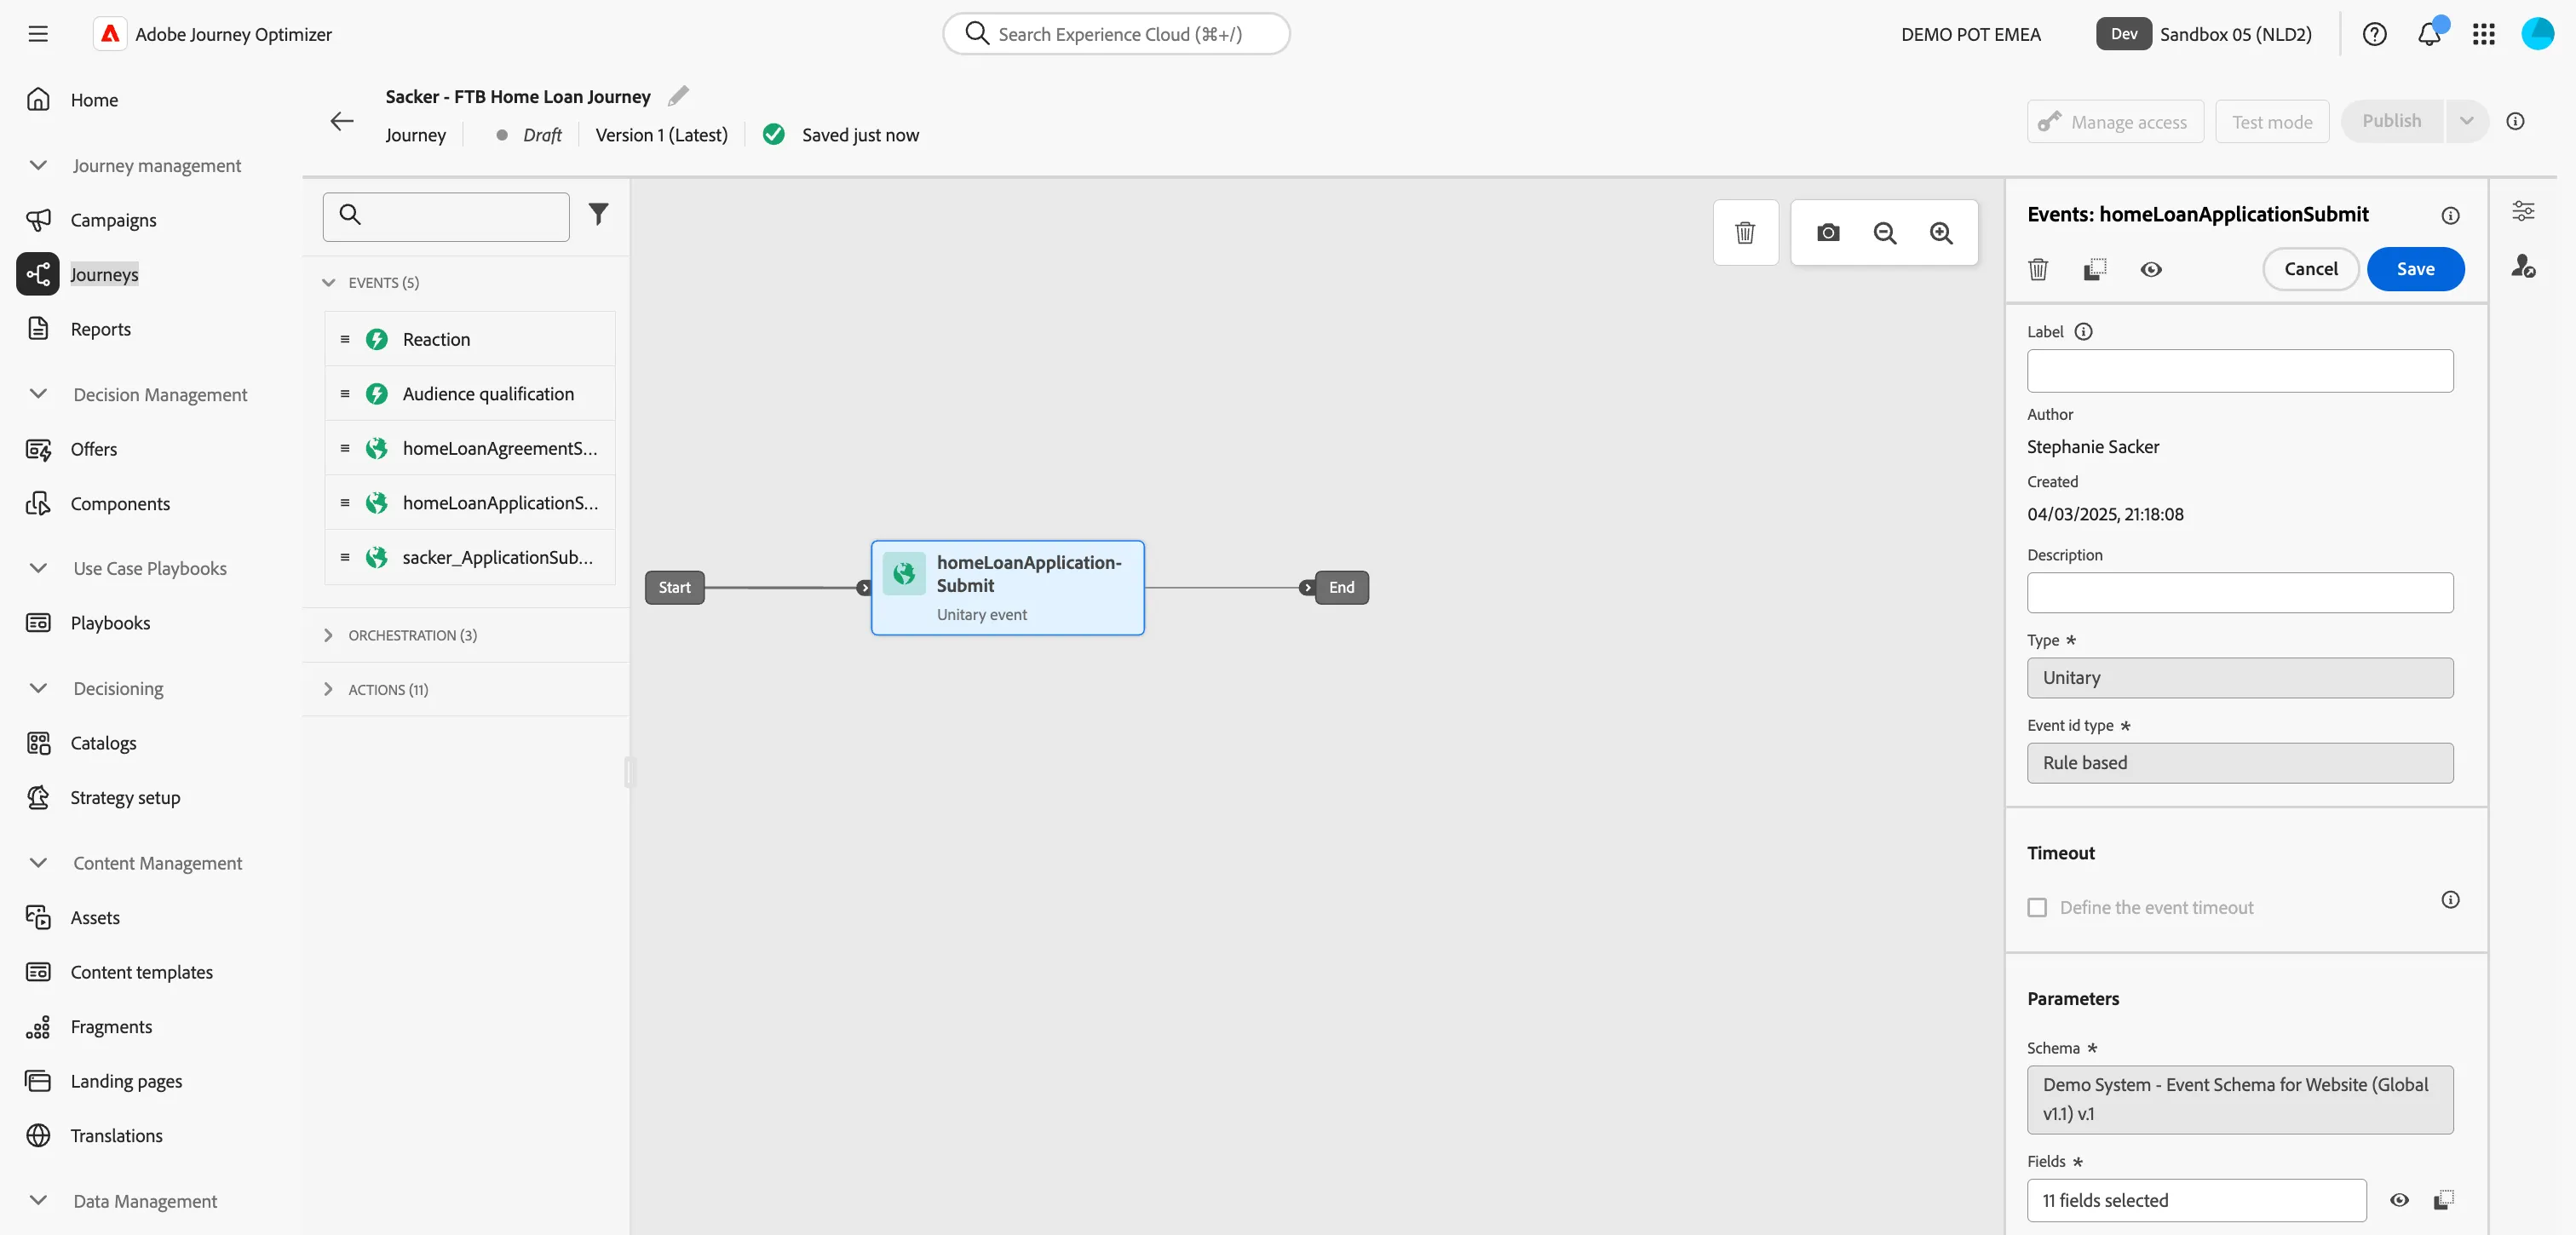Click the Test mode button
The height and width of the screenshot is (1235, 2576).
(2272, 121)
